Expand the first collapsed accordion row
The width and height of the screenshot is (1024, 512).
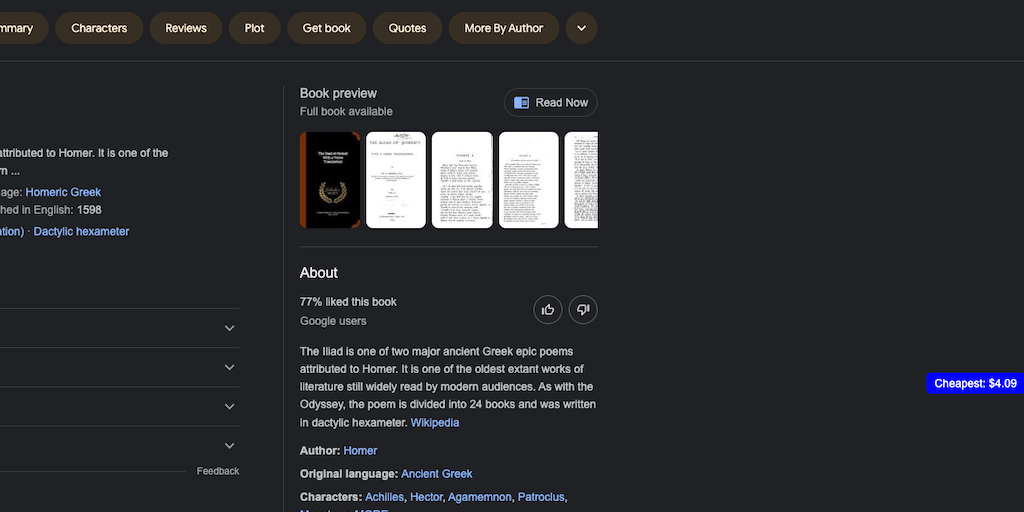229,328
